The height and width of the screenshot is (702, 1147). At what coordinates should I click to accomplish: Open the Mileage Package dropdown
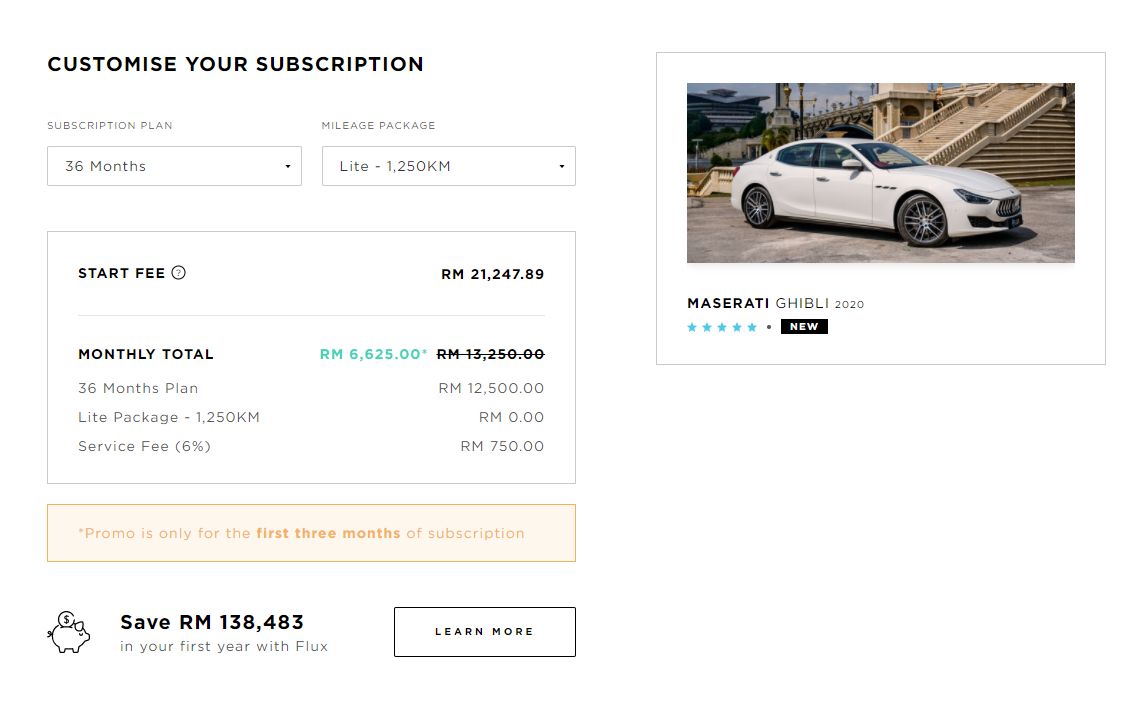pyautogui.click(x=448, y=166)
